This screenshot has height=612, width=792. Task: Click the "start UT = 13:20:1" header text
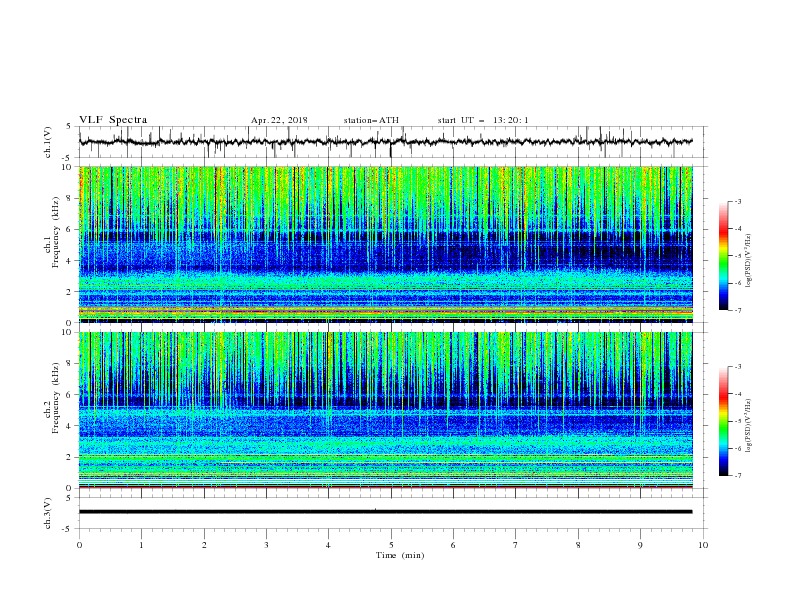[x=483, y=120]
